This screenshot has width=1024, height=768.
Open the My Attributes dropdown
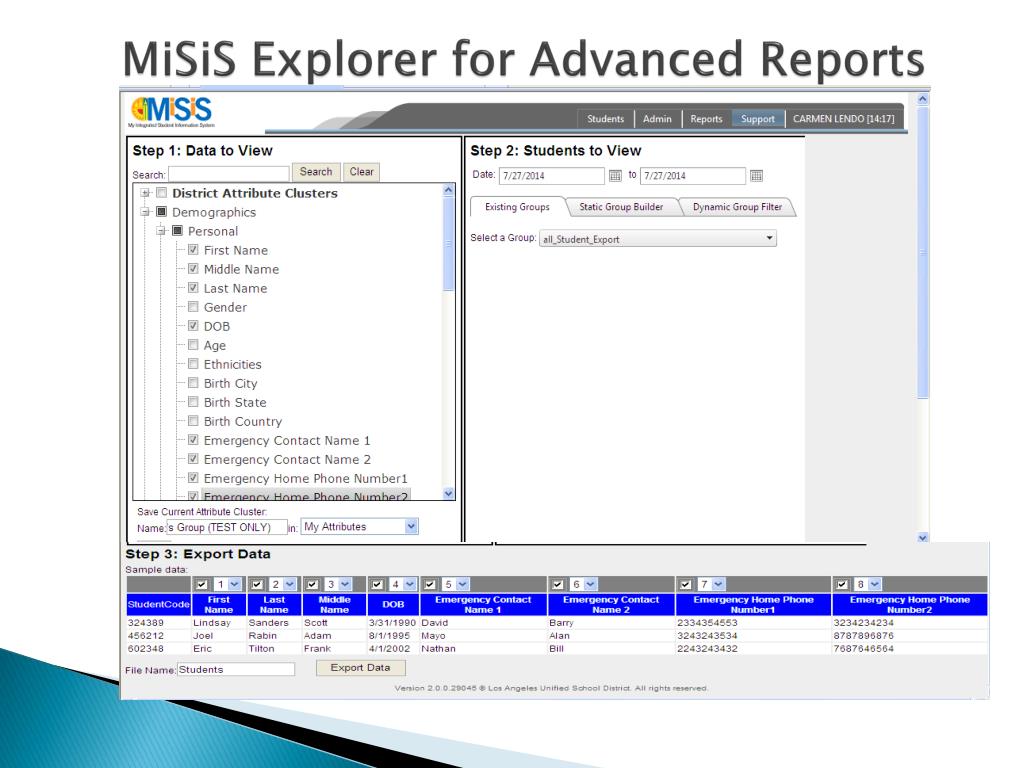tap(359, 526)
